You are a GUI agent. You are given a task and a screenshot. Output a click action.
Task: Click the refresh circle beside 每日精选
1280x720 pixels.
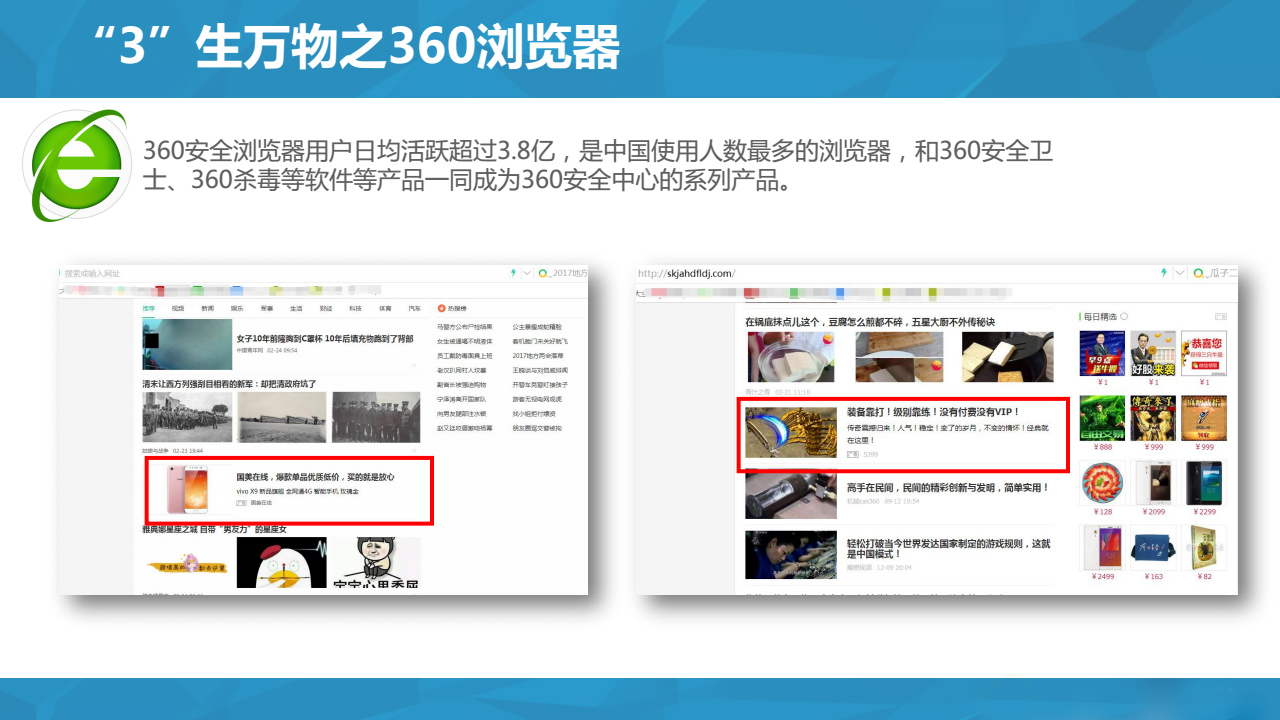click(x=1124, y=316)
